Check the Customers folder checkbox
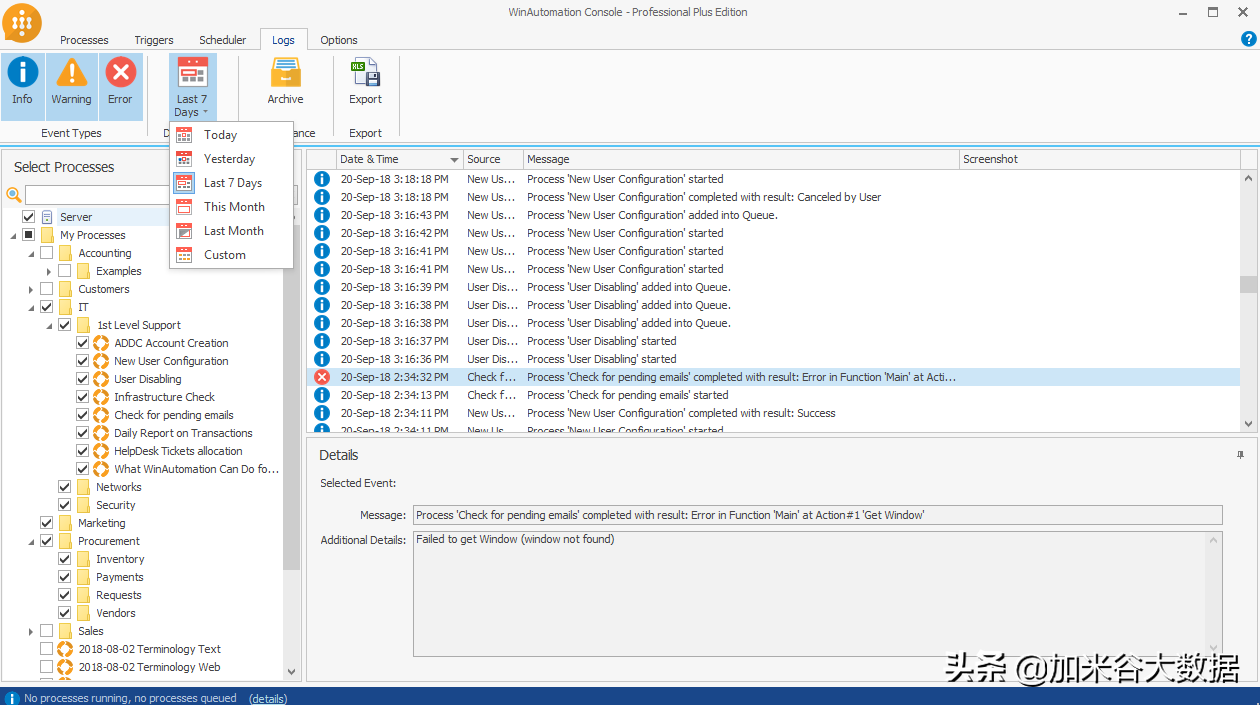This screenshot has width=1260, height=705. pos(46,289)
